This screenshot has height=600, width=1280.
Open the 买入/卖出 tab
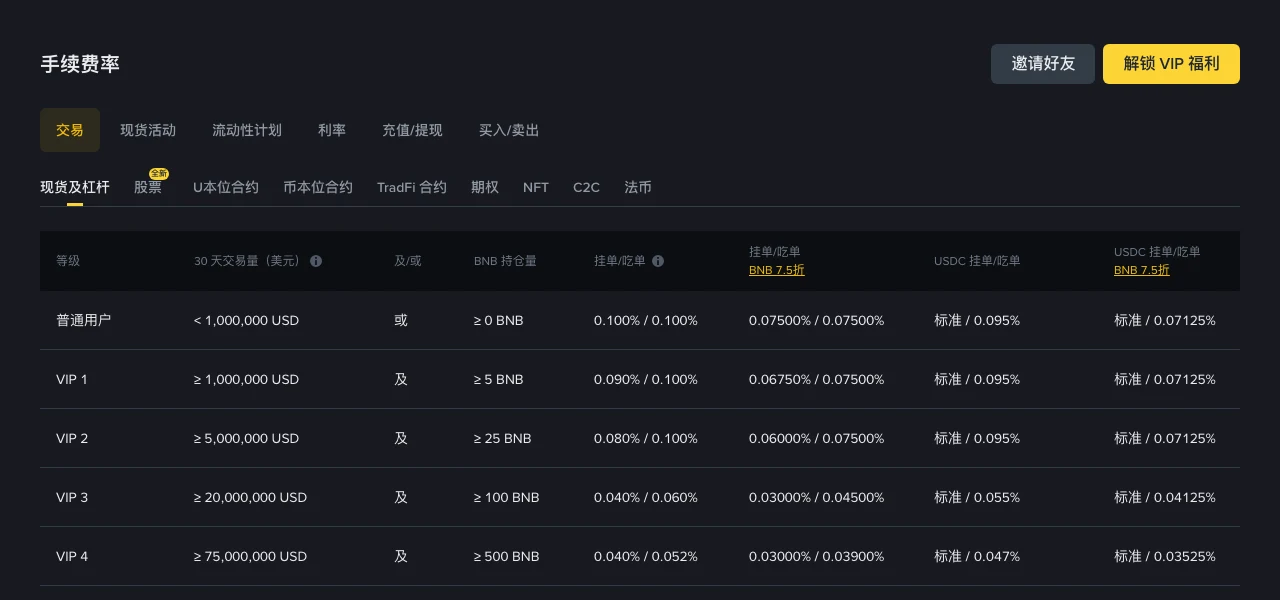click(509, 130)
